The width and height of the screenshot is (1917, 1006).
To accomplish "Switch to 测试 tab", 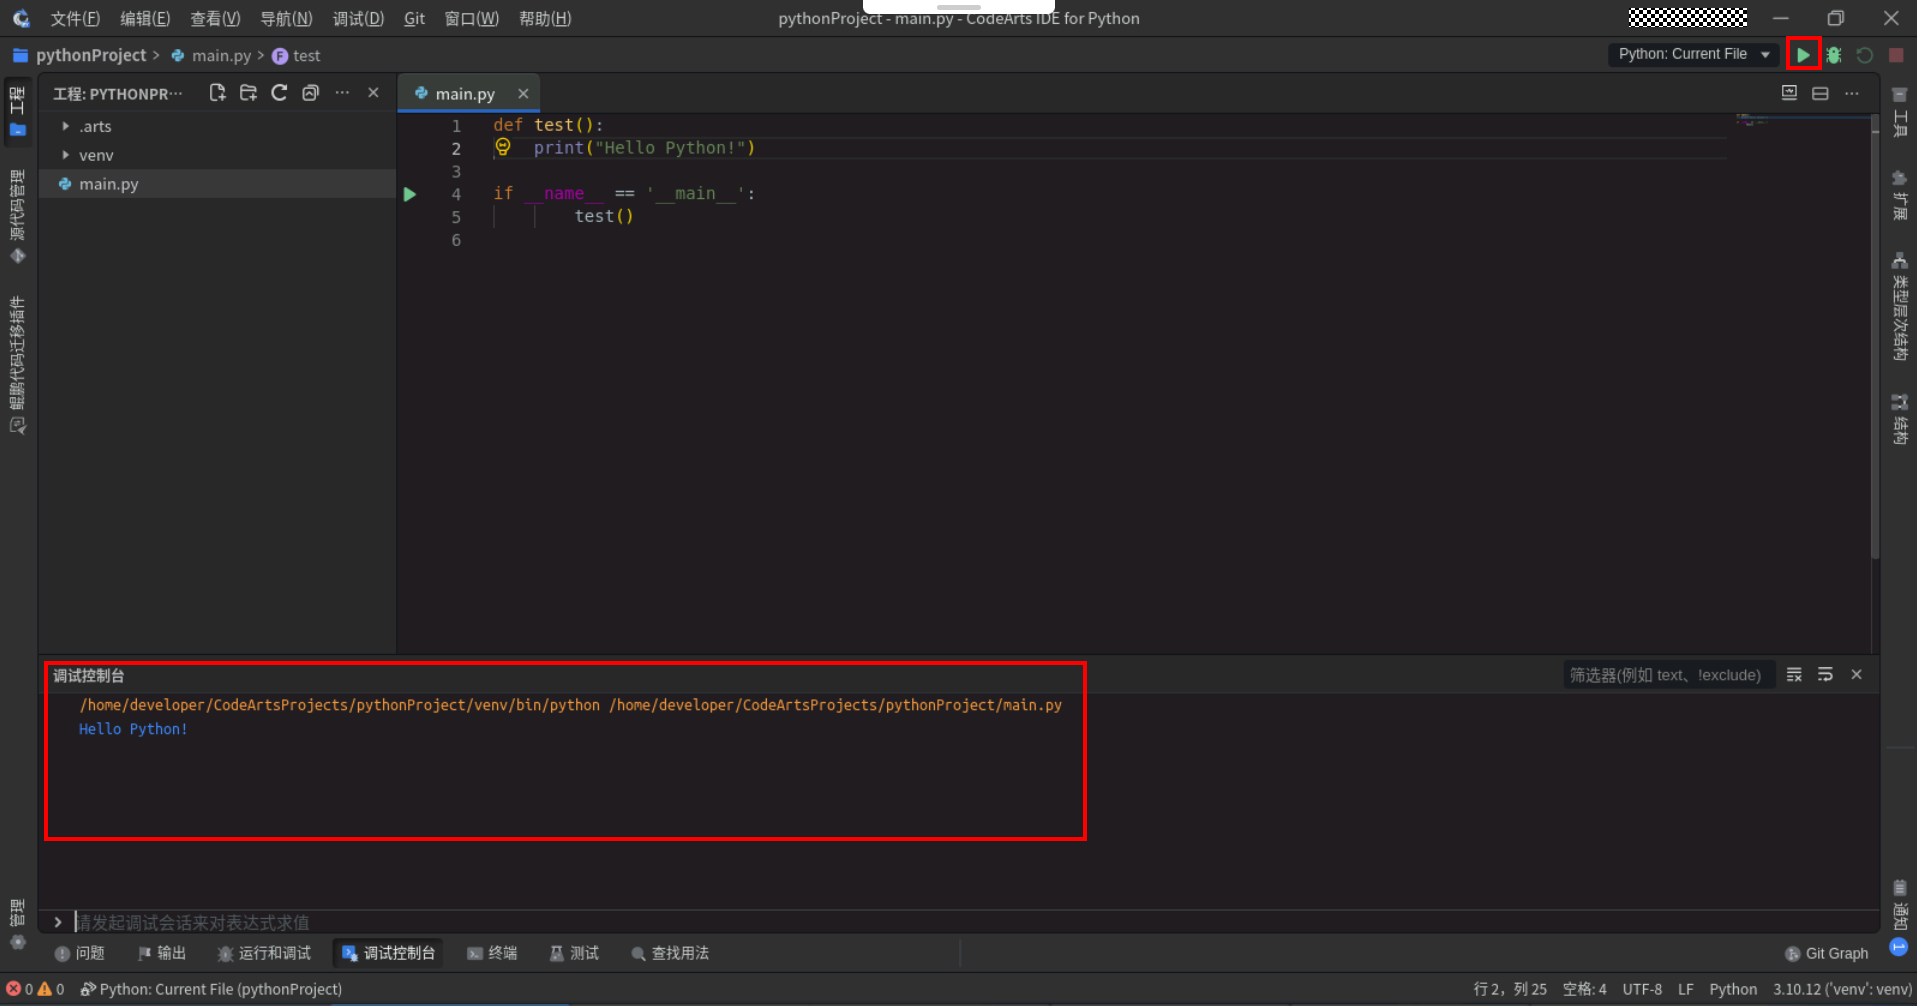I will point(574,953).
